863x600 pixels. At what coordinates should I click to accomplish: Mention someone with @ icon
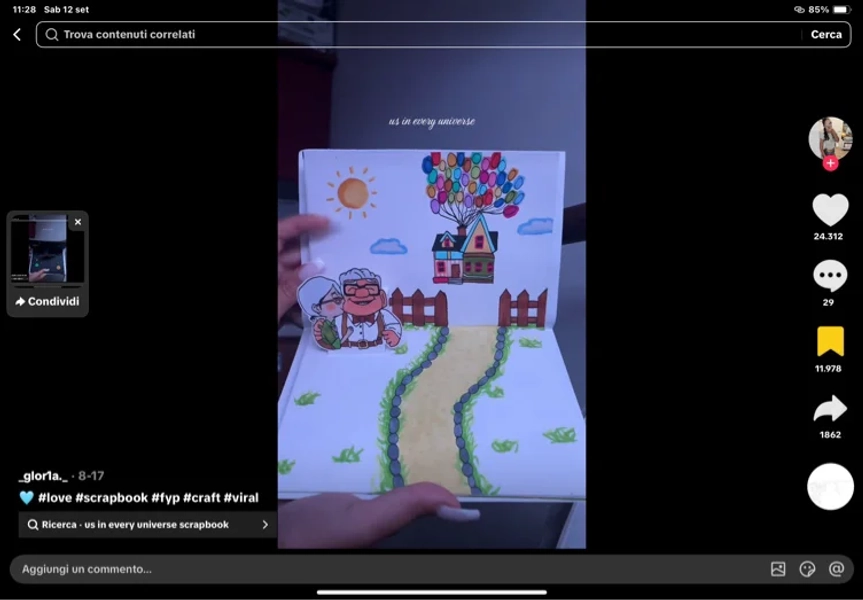[x=837, y=569]
